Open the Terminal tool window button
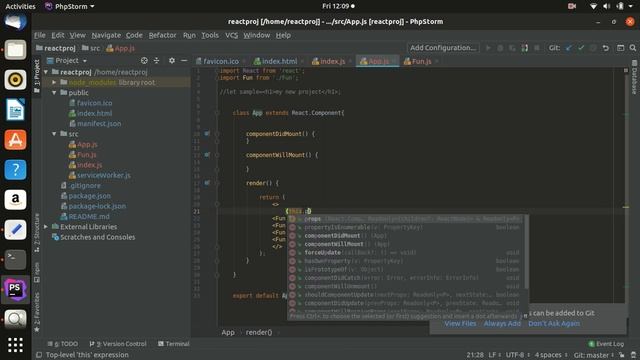Screen dimensions: 640x360 (173, 344)
